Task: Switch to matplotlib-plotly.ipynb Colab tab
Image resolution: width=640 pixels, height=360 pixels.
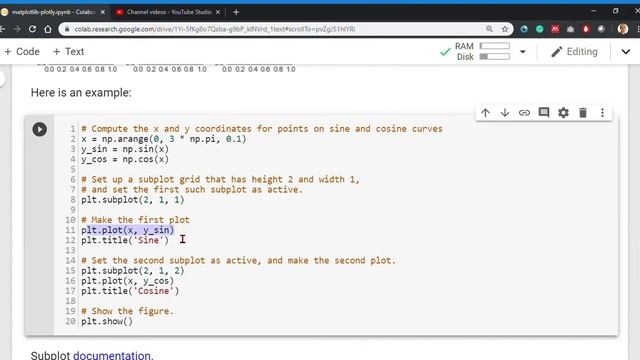Action: tap(53, 12)
